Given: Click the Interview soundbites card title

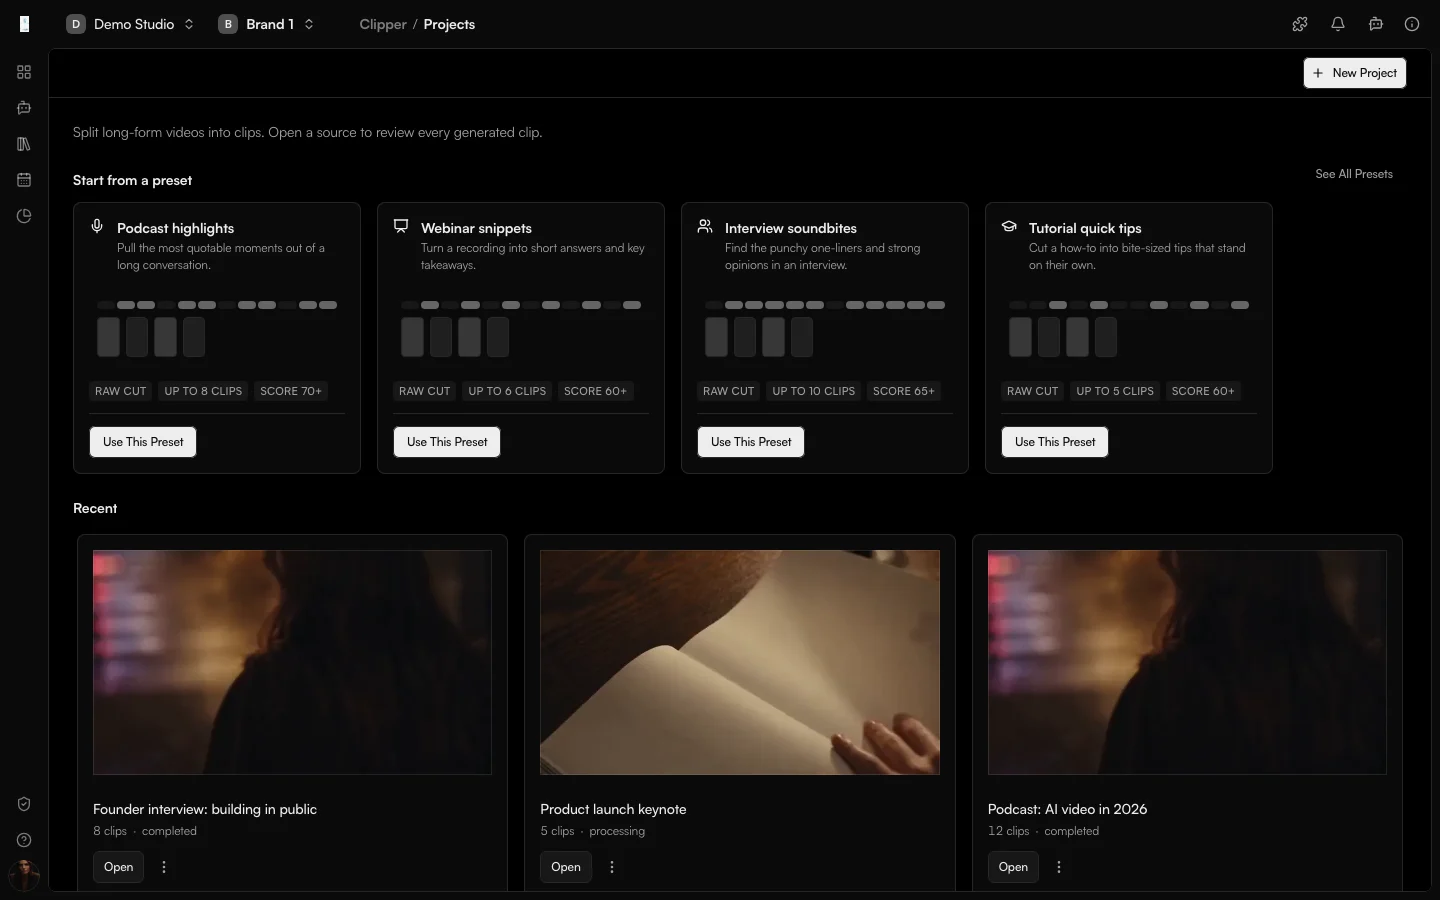Looking at the screenshot, I should coord(791,228).
